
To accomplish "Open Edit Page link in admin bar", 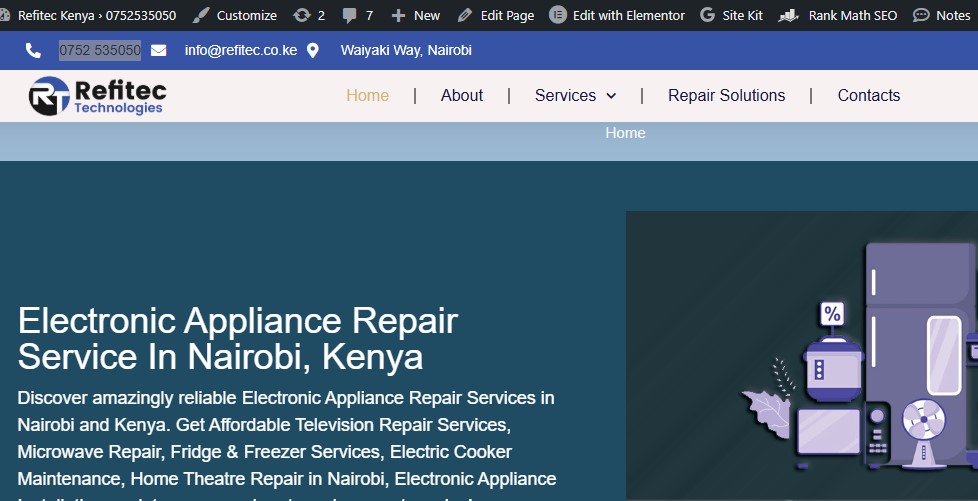I will click(507, 15).
